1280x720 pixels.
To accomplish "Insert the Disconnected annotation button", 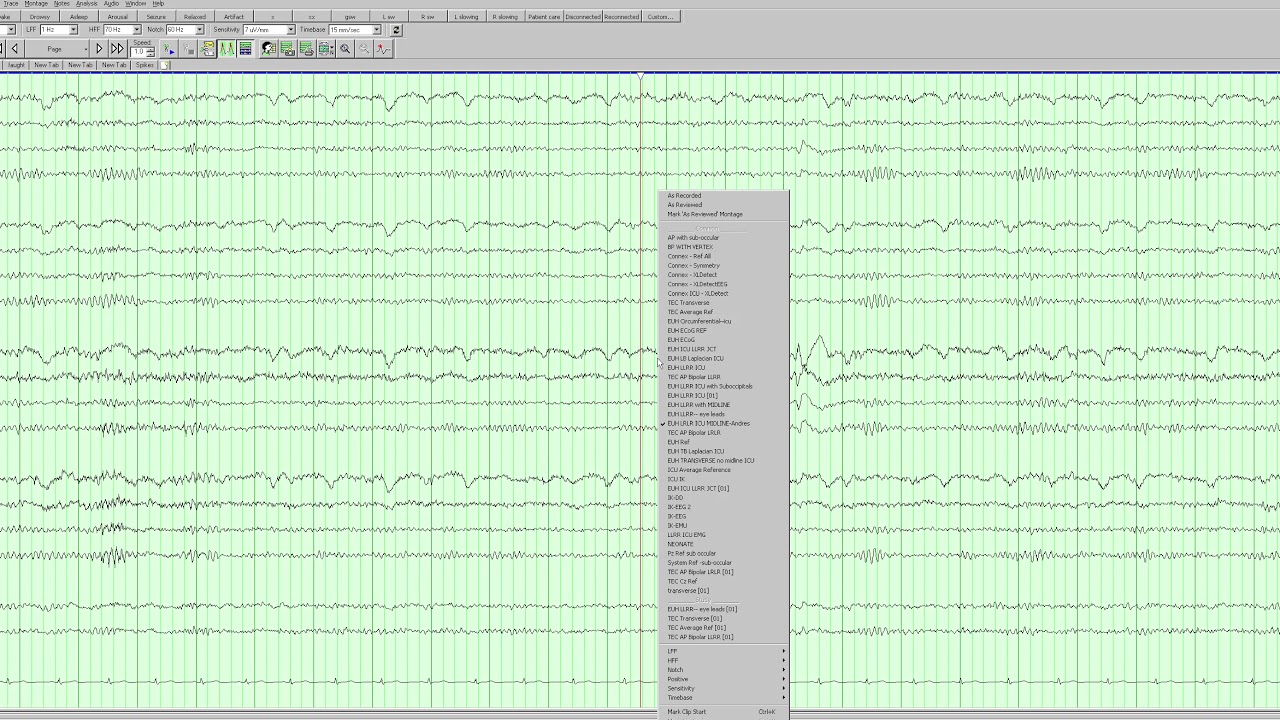I will [x=583, y=17].
